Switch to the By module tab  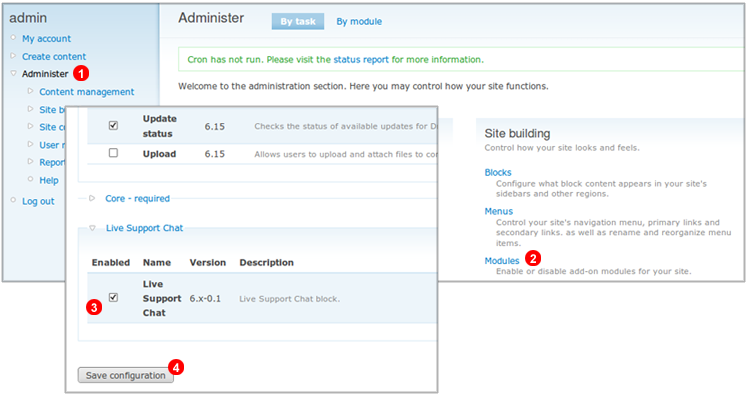[x=359, y=22]
